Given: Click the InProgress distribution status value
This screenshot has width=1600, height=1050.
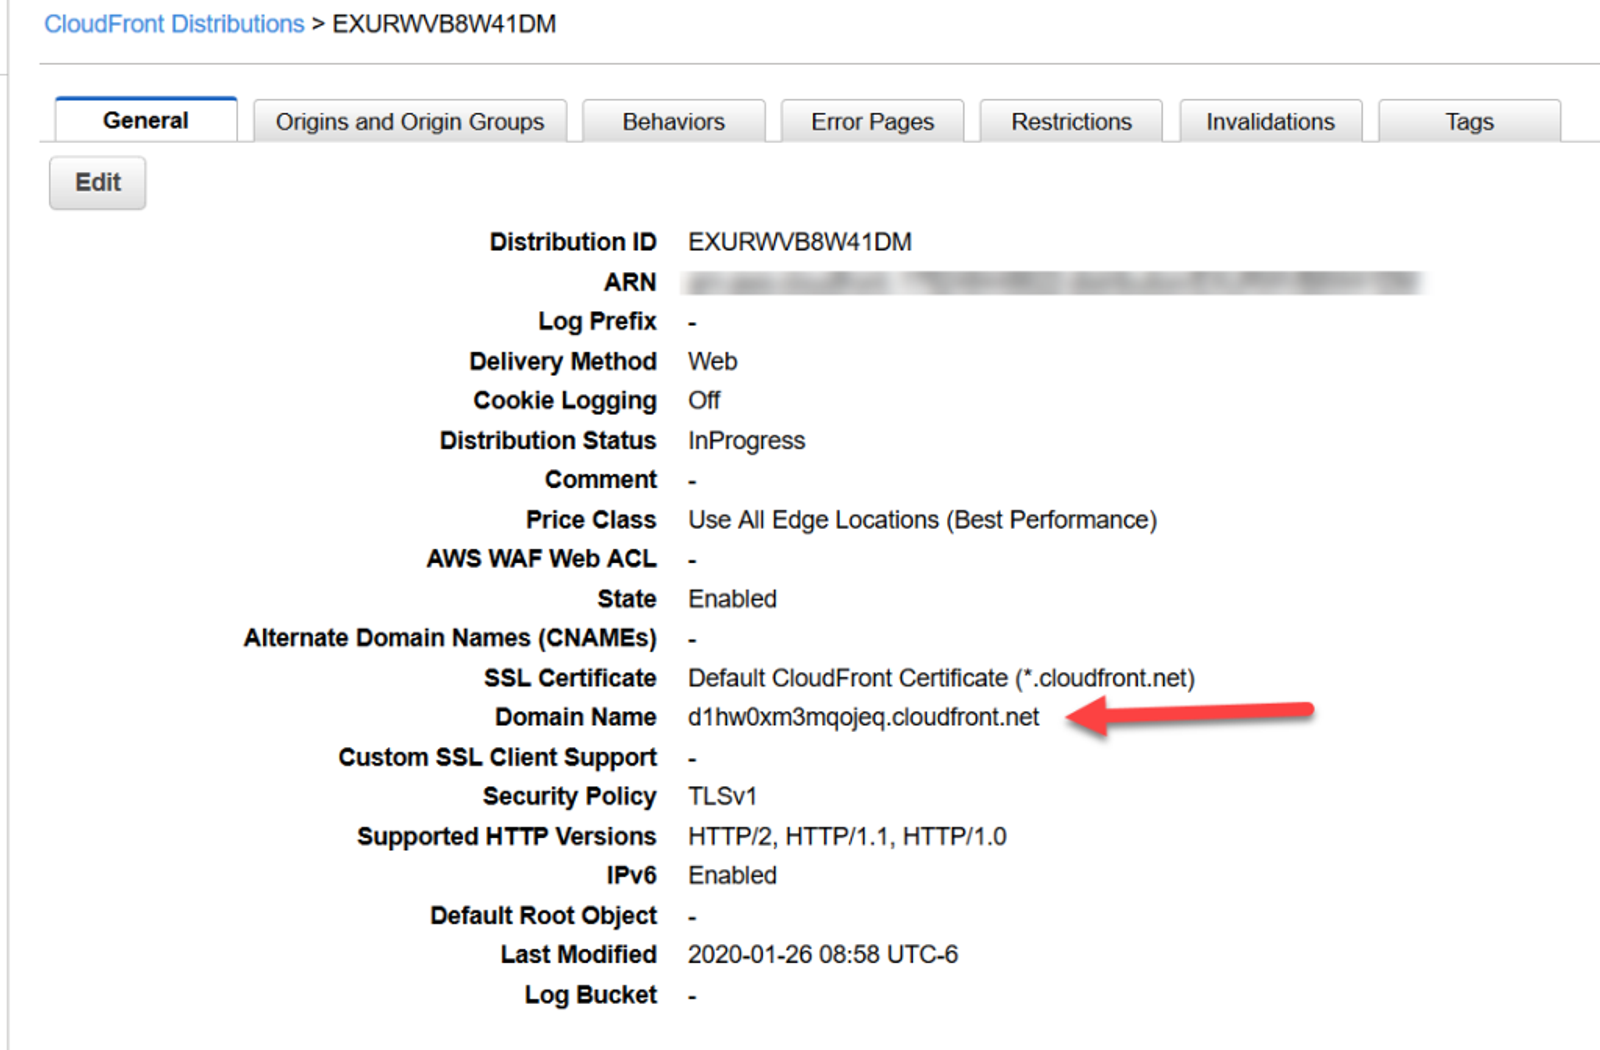Looking at the screenshot, I should point(746,440).
